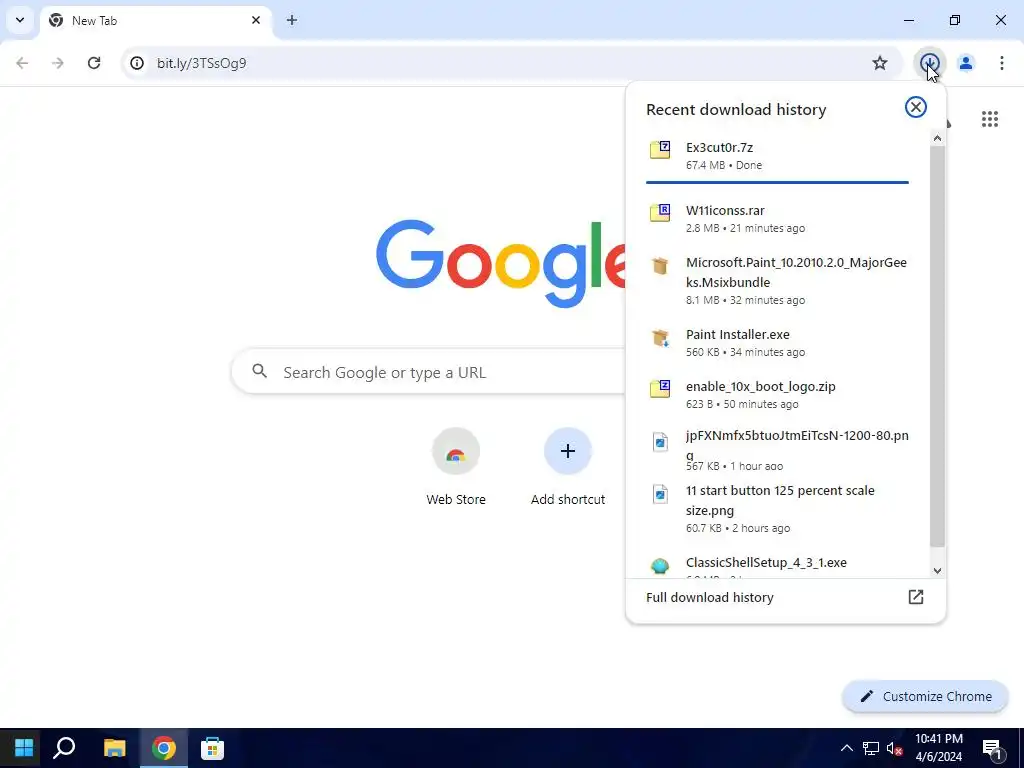Open the notification center icon

(992, 748)
